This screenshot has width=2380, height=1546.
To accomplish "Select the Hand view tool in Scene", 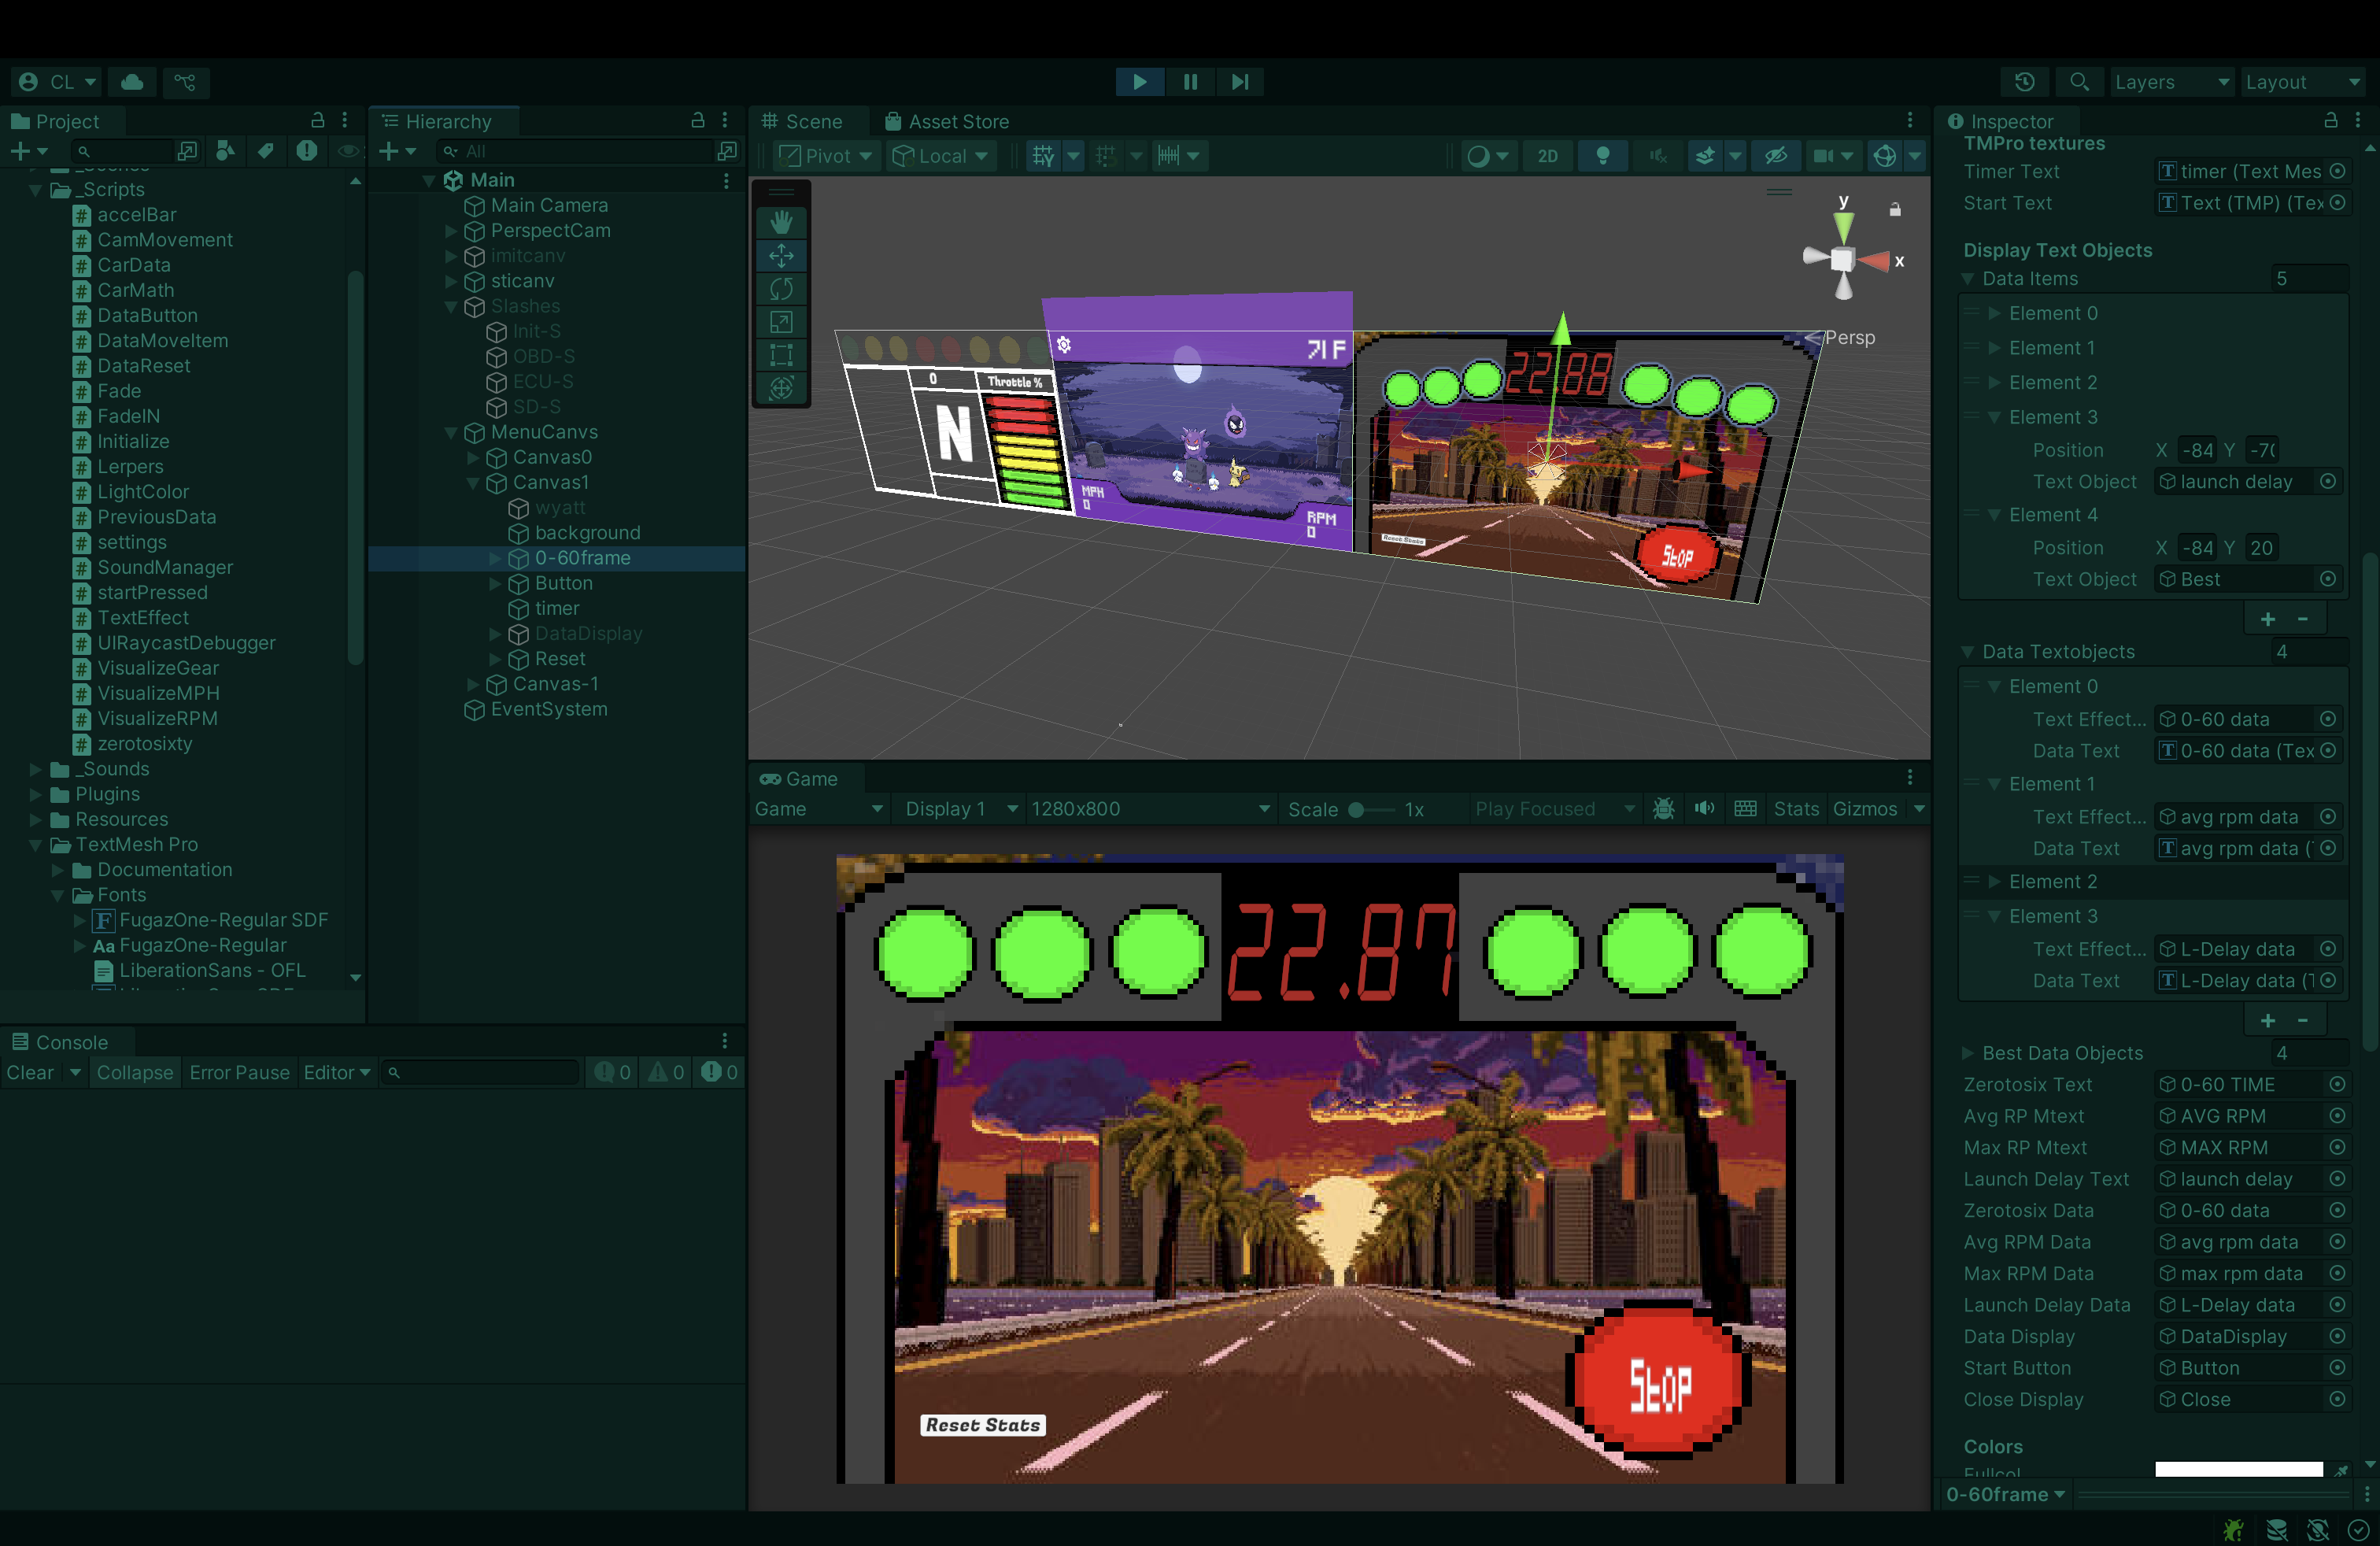I will [x=781, y=222].
